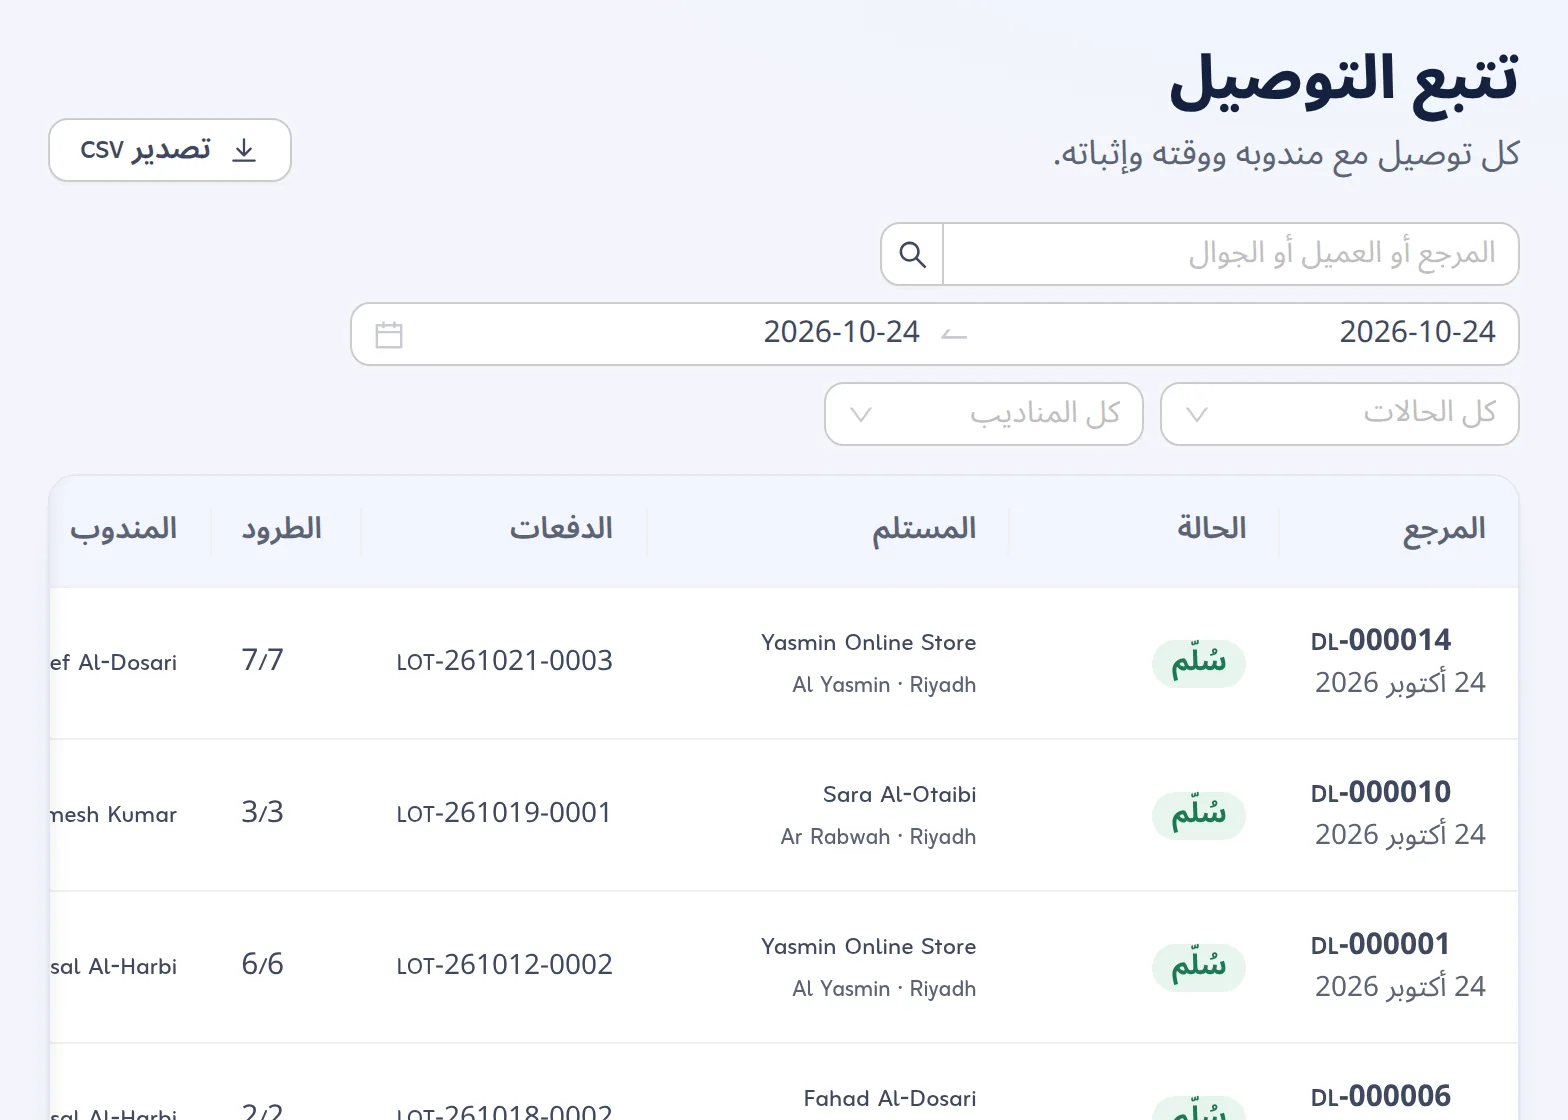Open delivery reference DL-000001
The image size is (1568, 1120).
(1381, 944)
